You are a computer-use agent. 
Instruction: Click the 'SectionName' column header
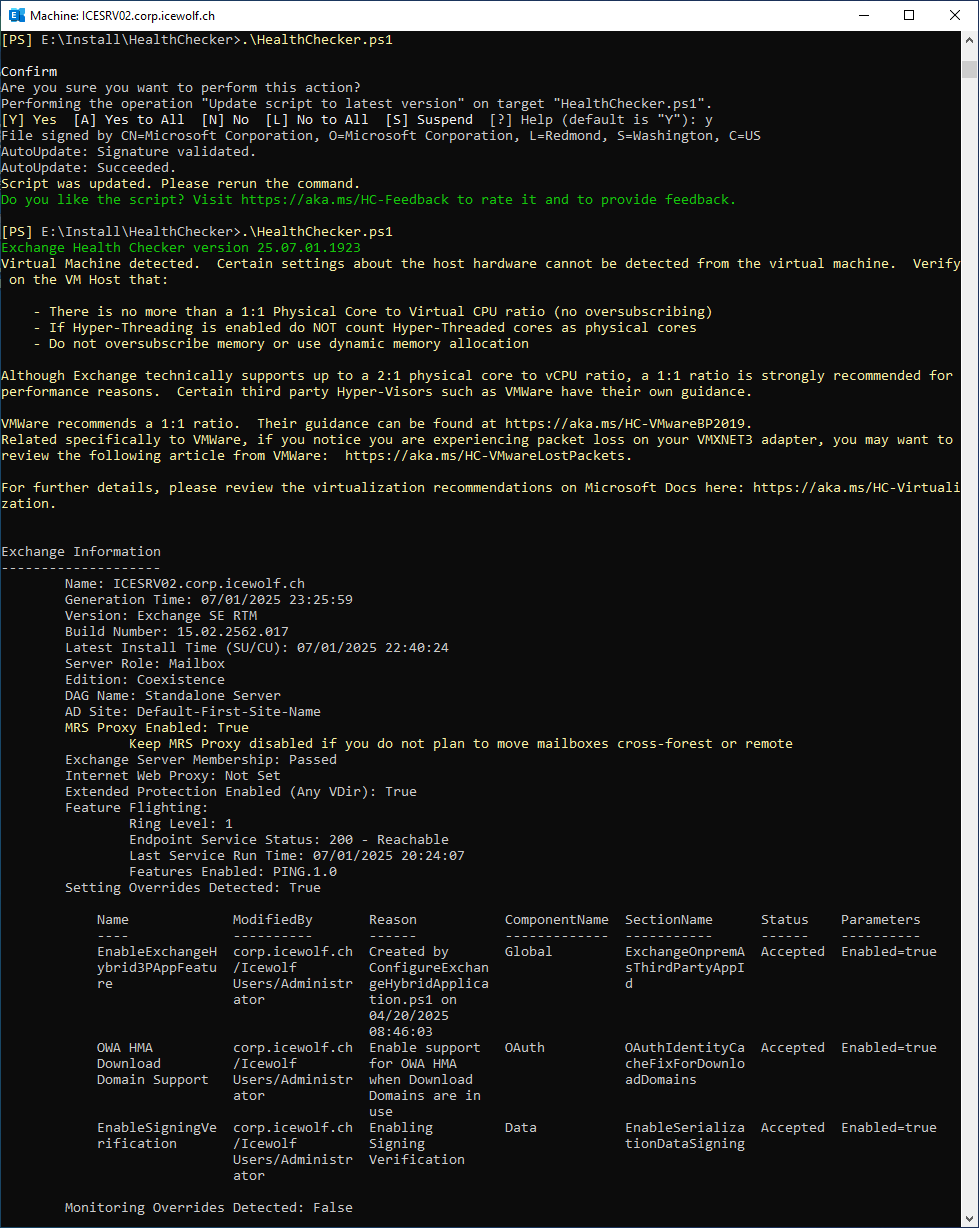click(669, 920)
